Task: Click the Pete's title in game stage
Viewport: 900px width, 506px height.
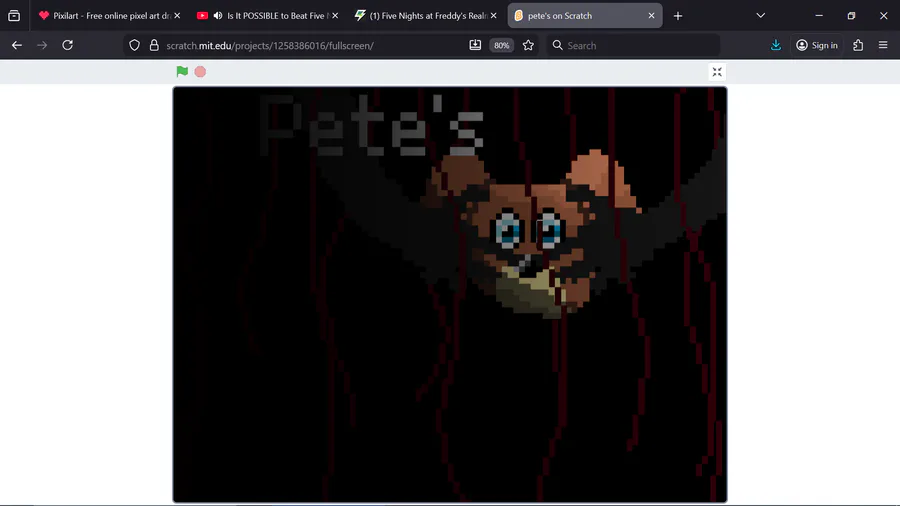Action: tap(372, 125)
